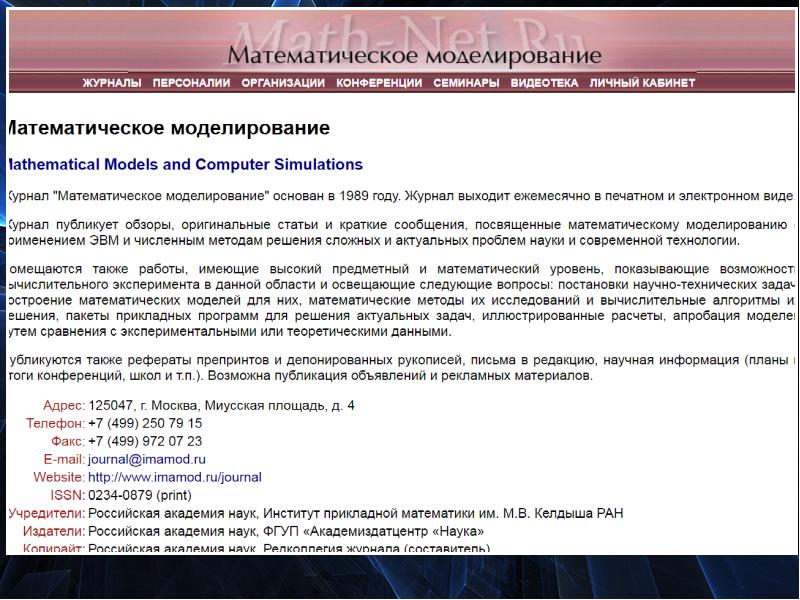Click the E-mail field label
Image resolution: width=800 pixels, height=600 pixels.
pyautogui.click(x=64, y=459)
